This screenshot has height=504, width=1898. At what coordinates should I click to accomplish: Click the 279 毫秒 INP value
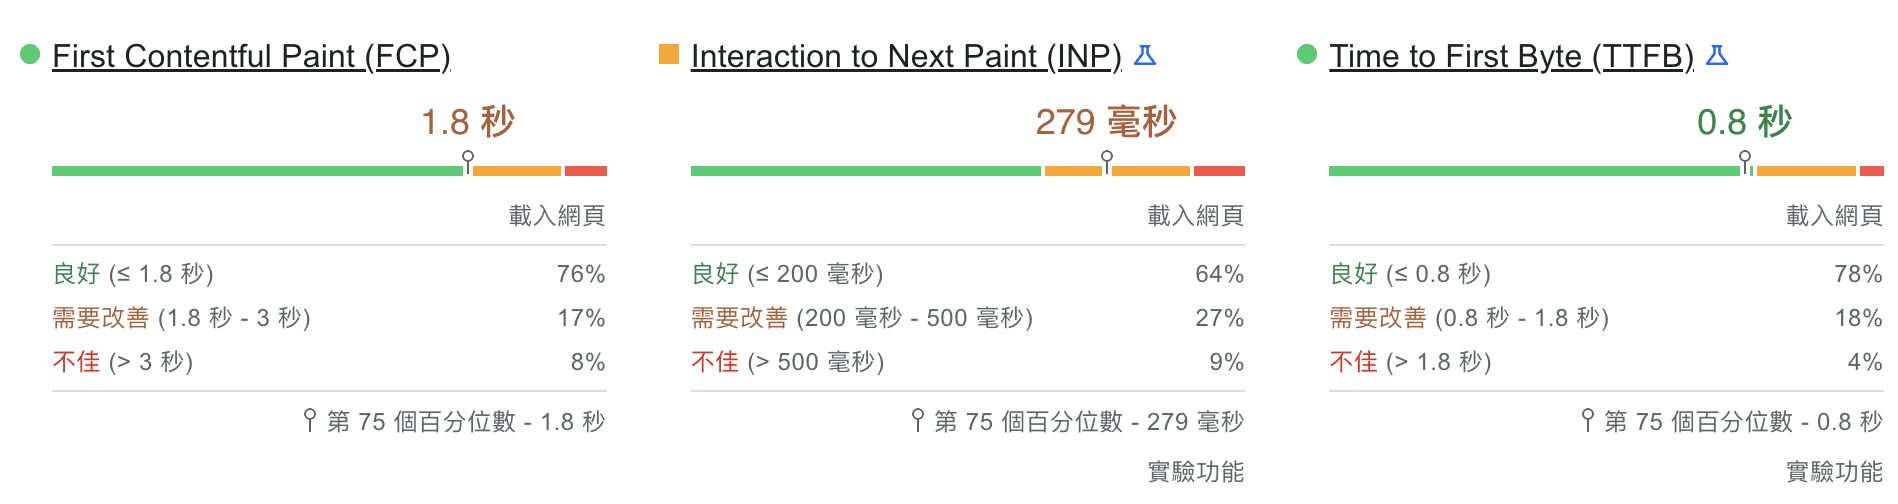click(x=1105, y=122)
